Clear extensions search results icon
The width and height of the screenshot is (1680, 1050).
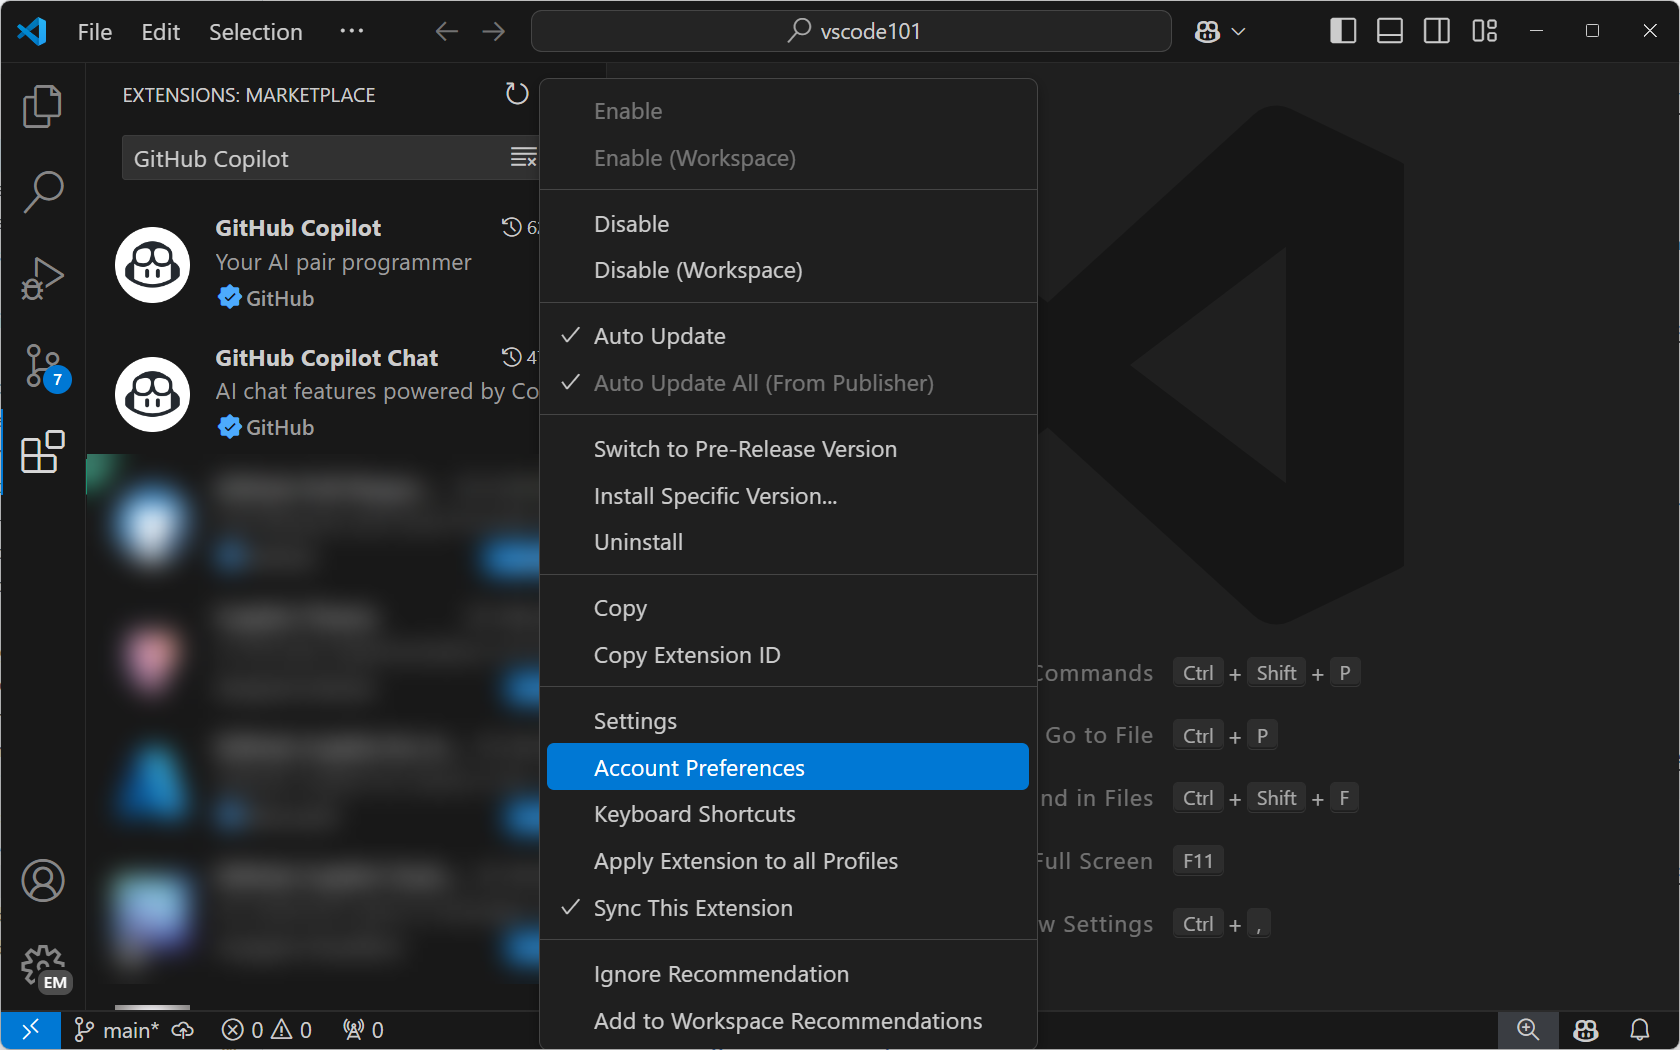[x=523, y=158]
